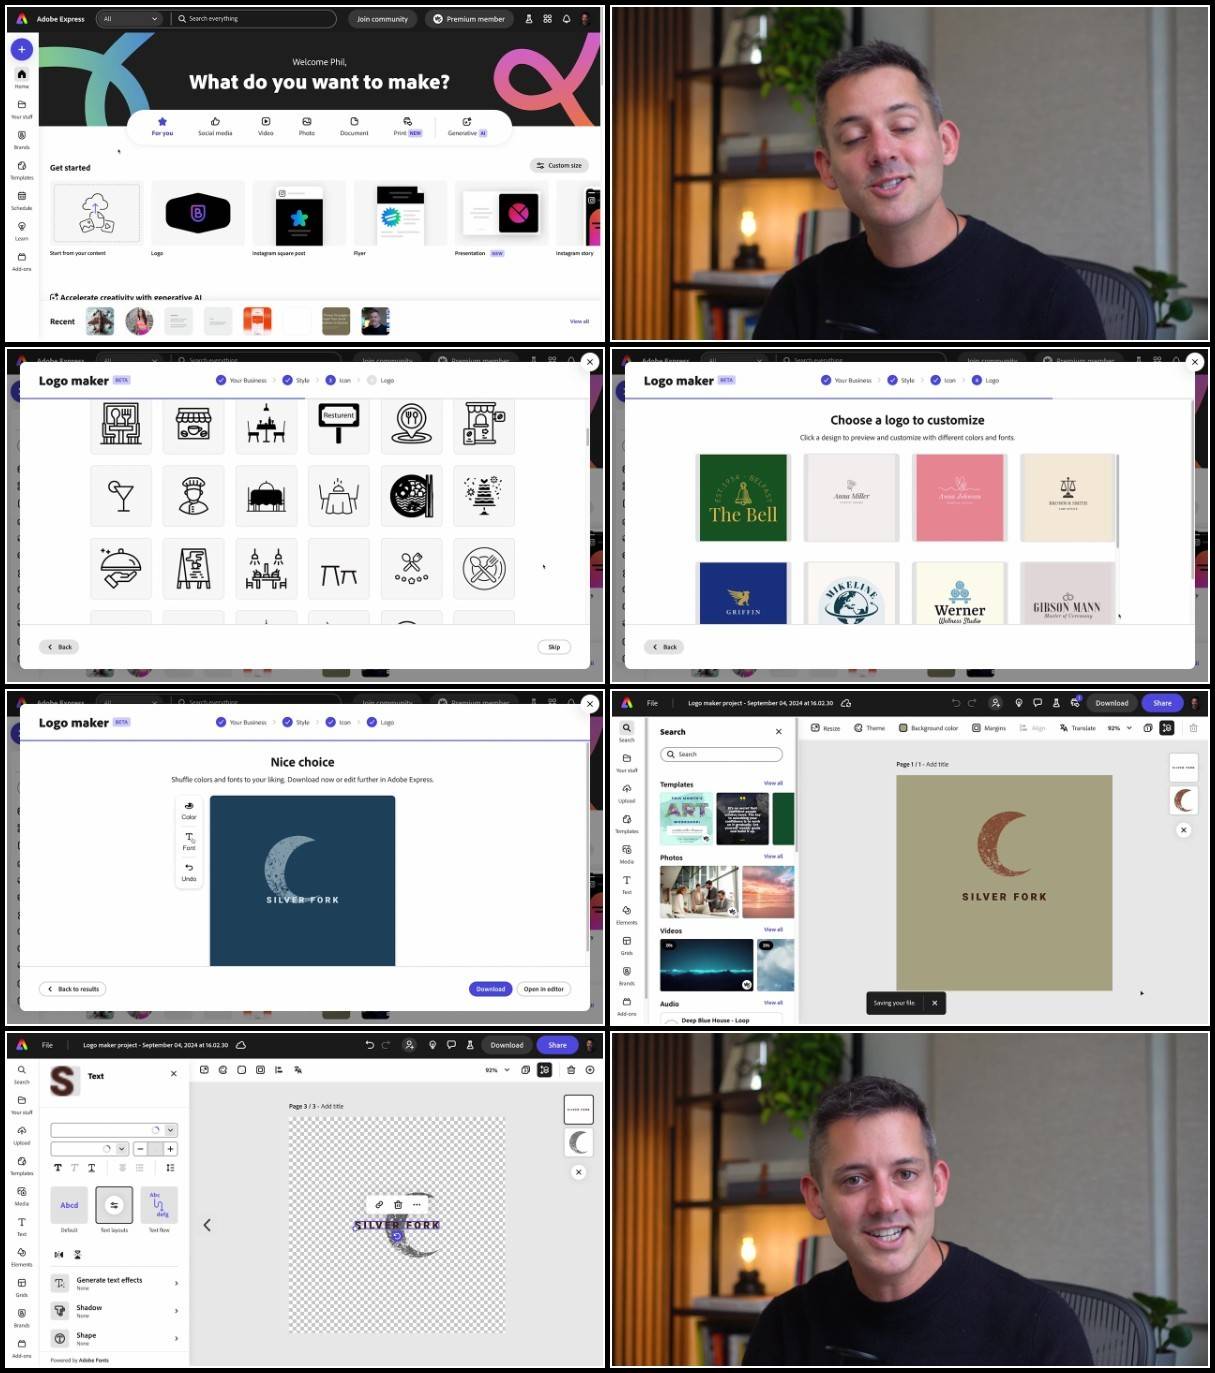The height and width of the screenshot is (1373, 1215).
Task: Select the Default text layout option
Action: tap(69, 1206)
